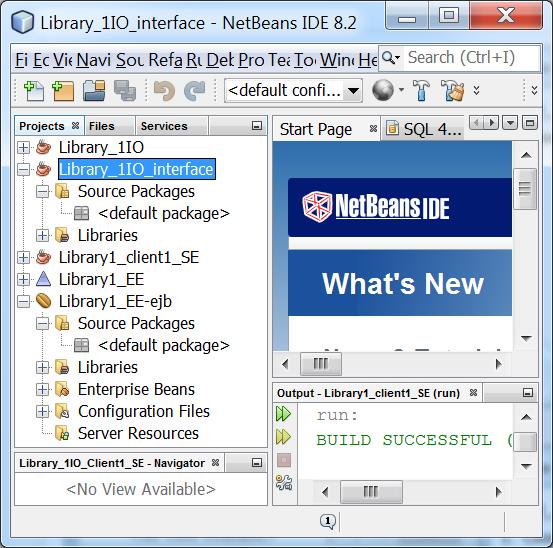Click the Stop square icon in Output
Screen dimensions: 553x548
(x=284, y=460)
